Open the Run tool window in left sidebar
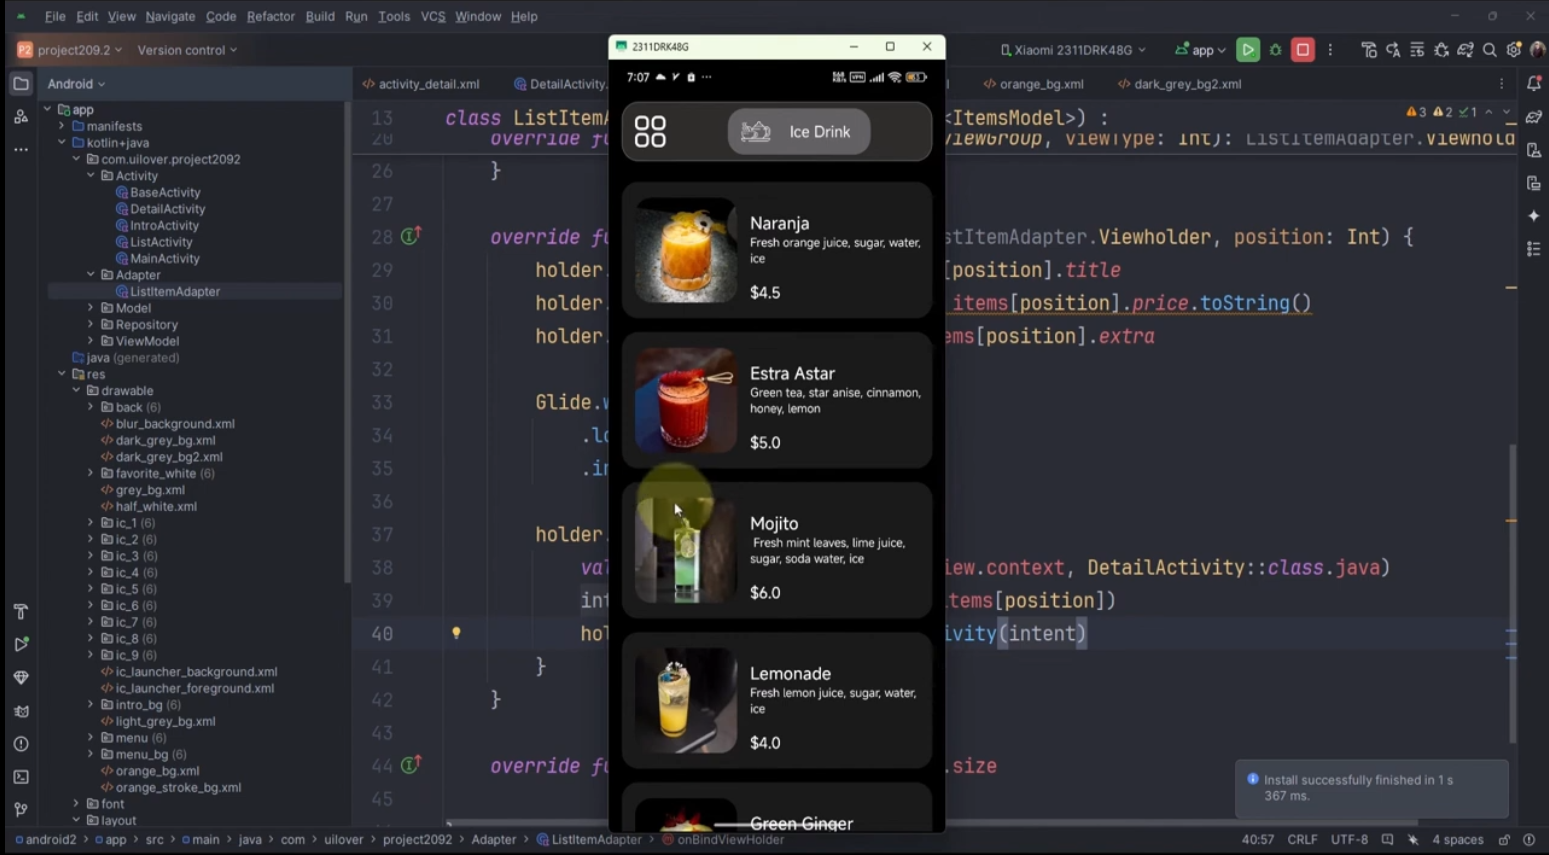The image size is (1549, 855). pyautogui.click(x=21, y=644)
